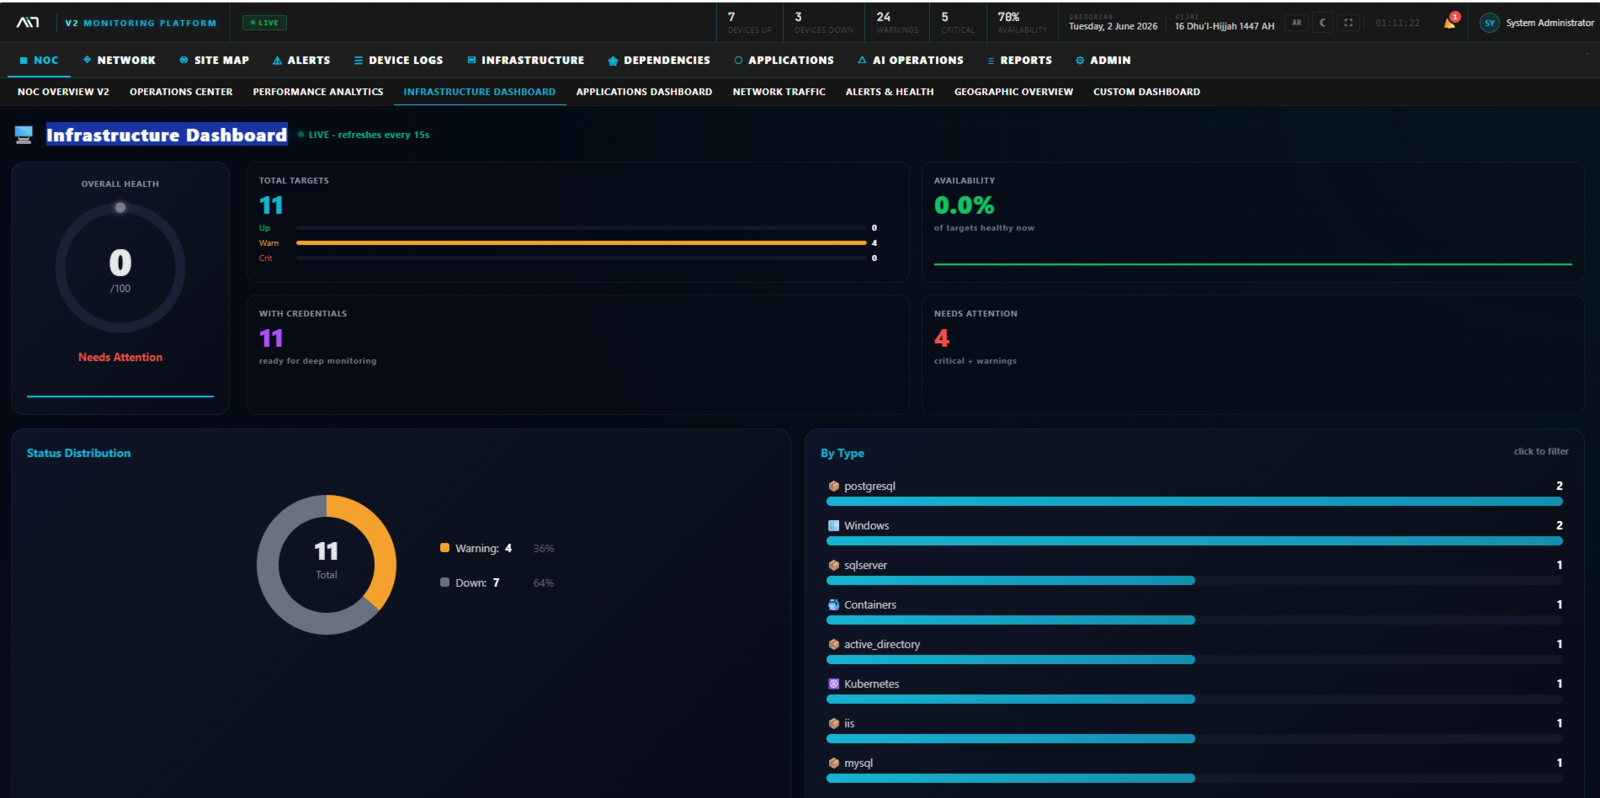Switch language with the AR button
The image size is (1600, 798).
click(1297, 23)
